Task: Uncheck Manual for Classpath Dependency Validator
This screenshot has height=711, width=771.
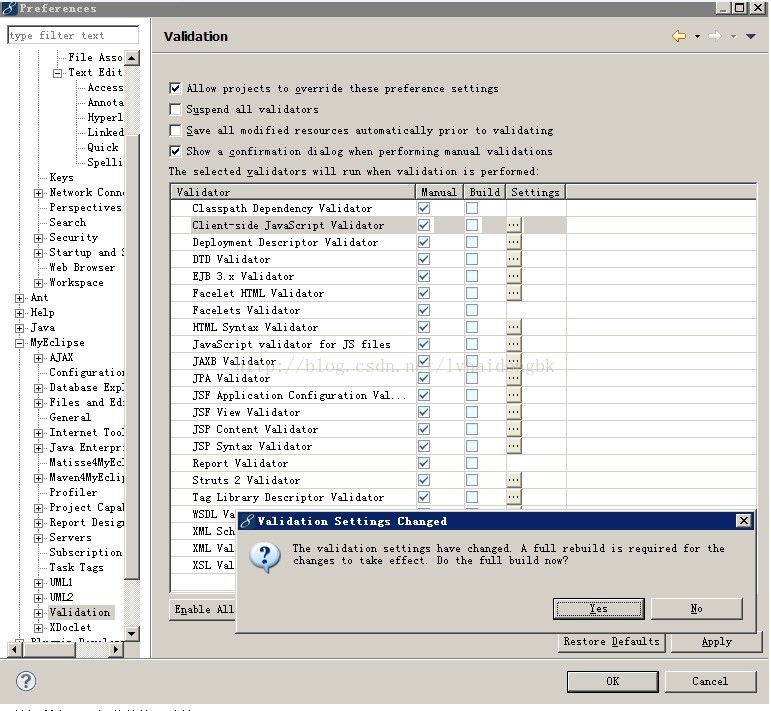Action: (424, 208)
